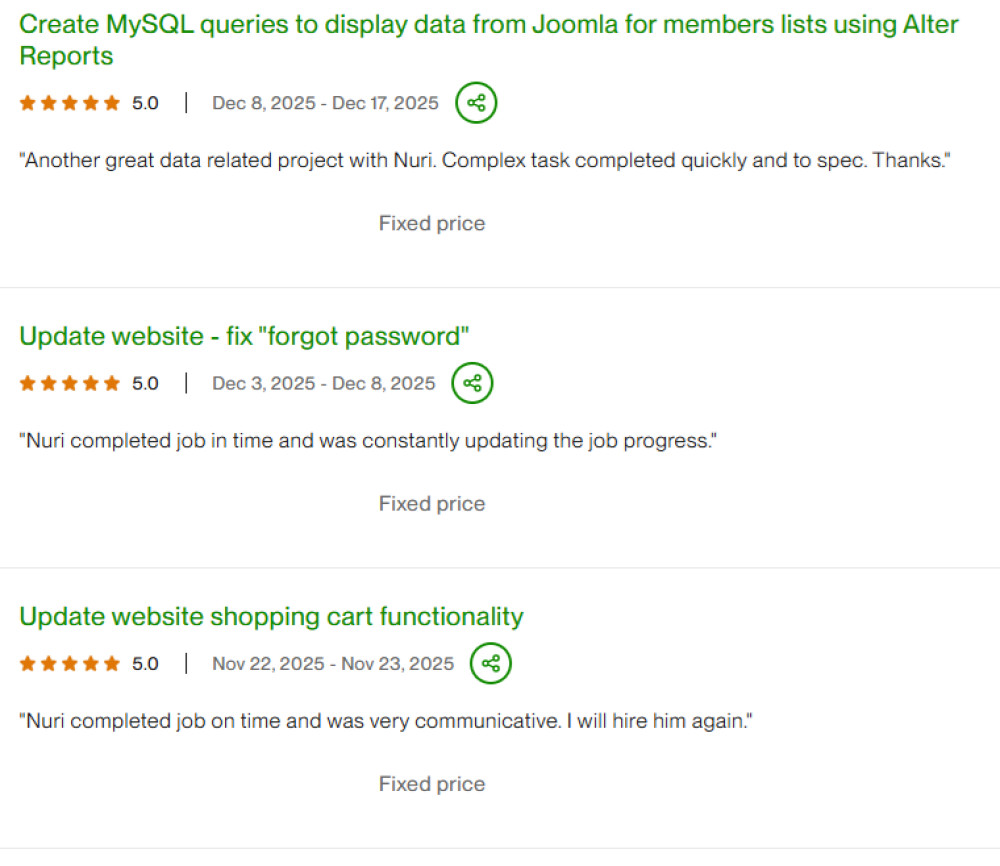Click "Fixed price" under the shopping cart job
This screenshot has width=1000, height=866.
coord(432,784)
